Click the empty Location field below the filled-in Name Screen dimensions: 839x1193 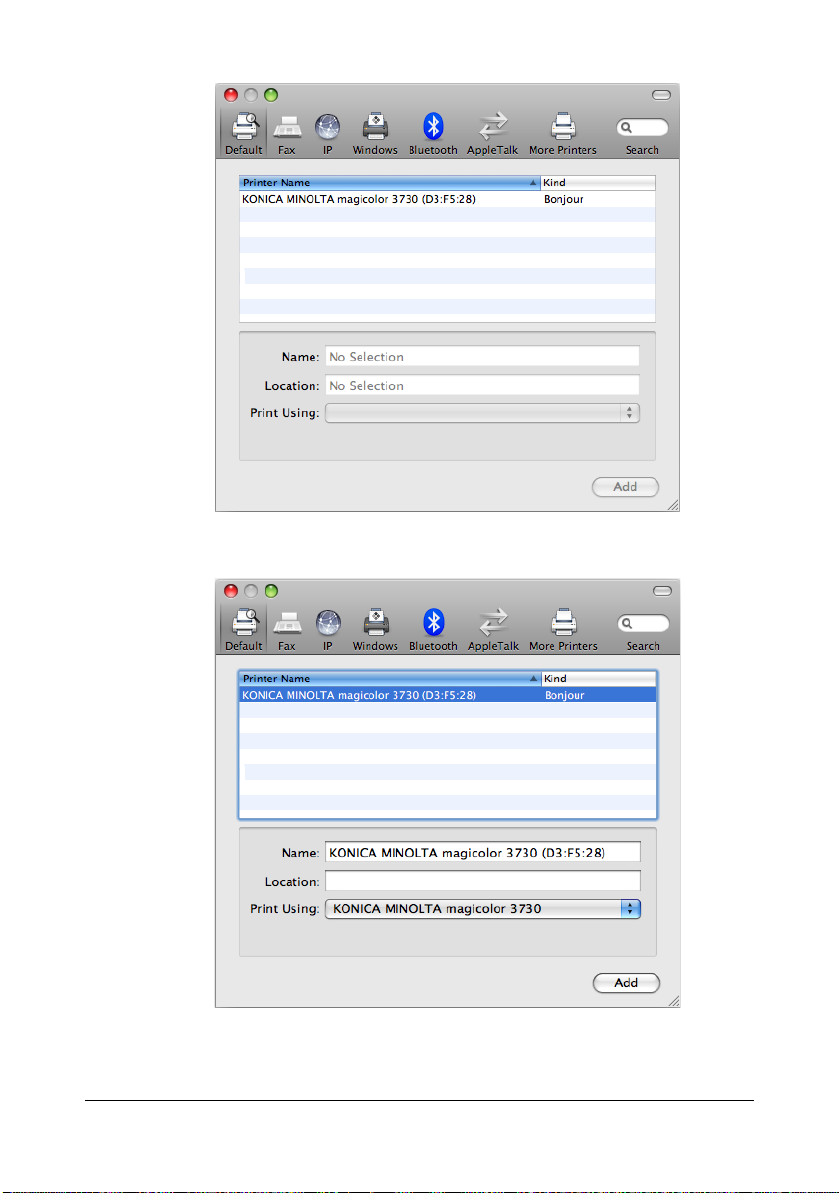[x=482, y=881]
